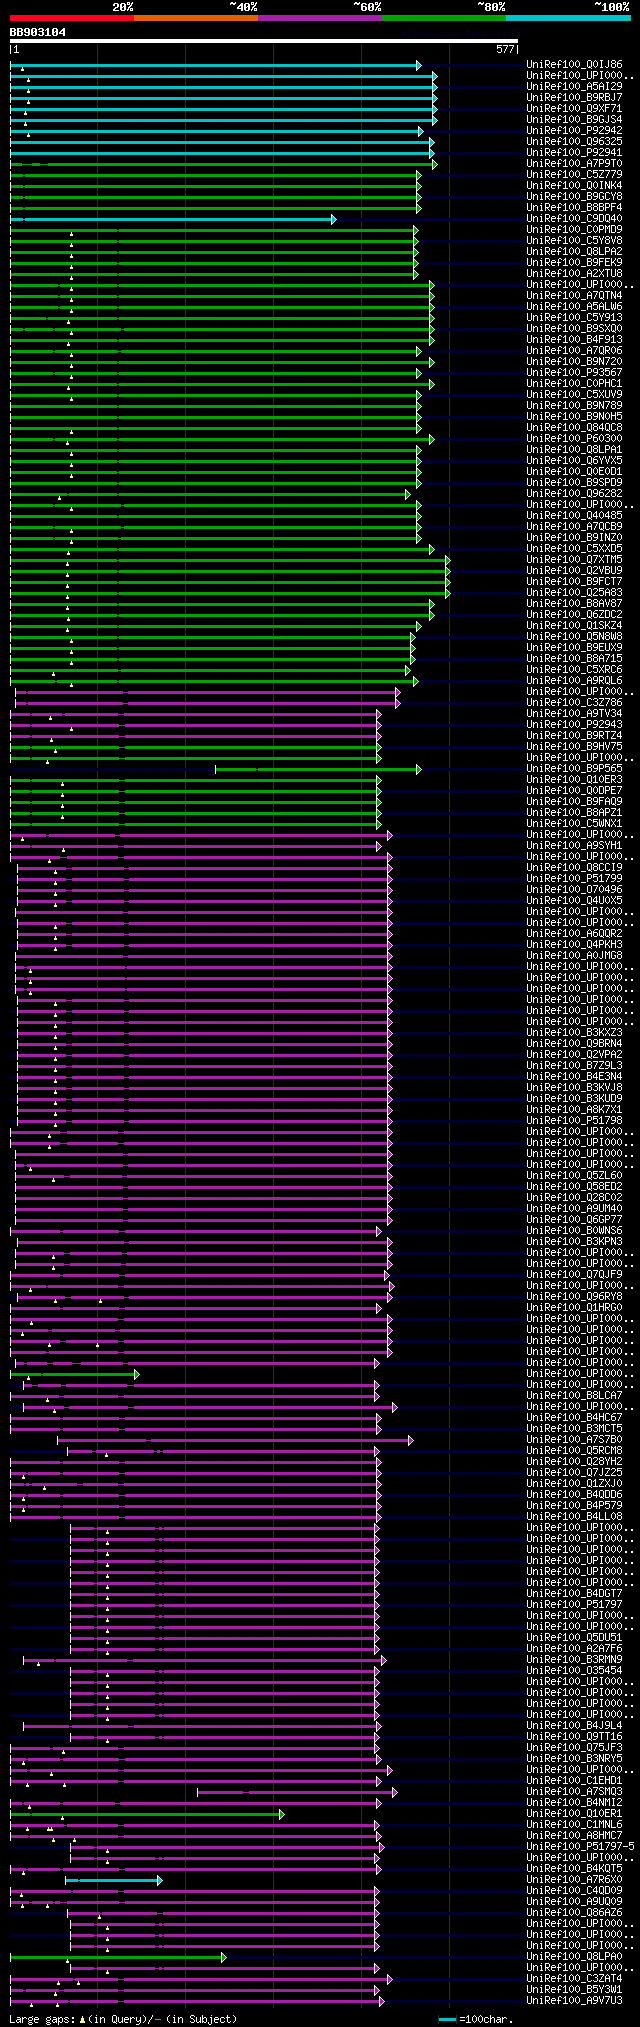
Task: Select the UniRef100_A5ALW6 label
Action: point(574,307)
